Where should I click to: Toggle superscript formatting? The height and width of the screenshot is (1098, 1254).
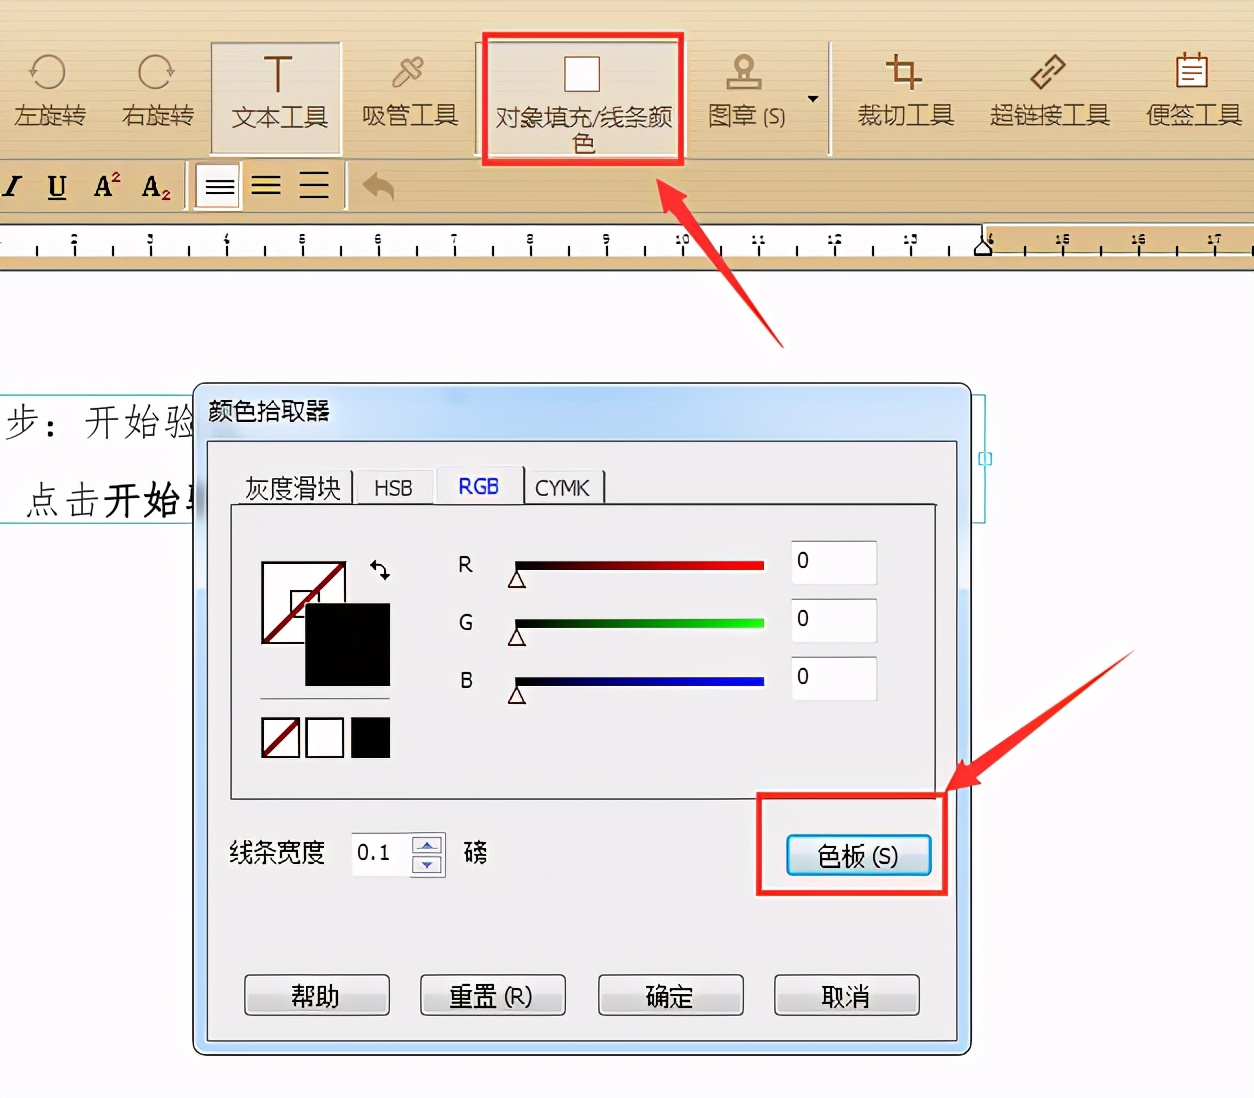tap(105, 185)
